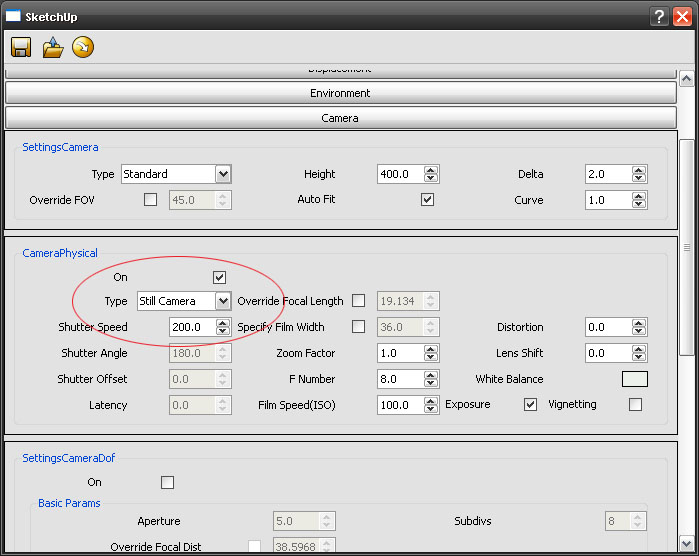Click the Latency label

pos(108,405)
